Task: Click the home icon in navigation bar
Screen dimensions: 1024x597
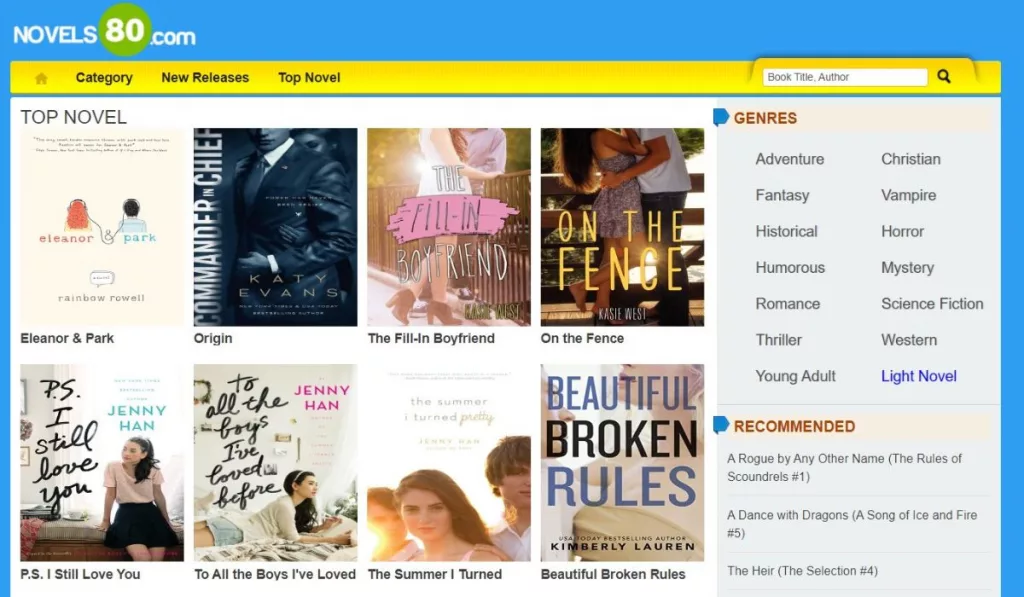Action: [x=41, y=78]
